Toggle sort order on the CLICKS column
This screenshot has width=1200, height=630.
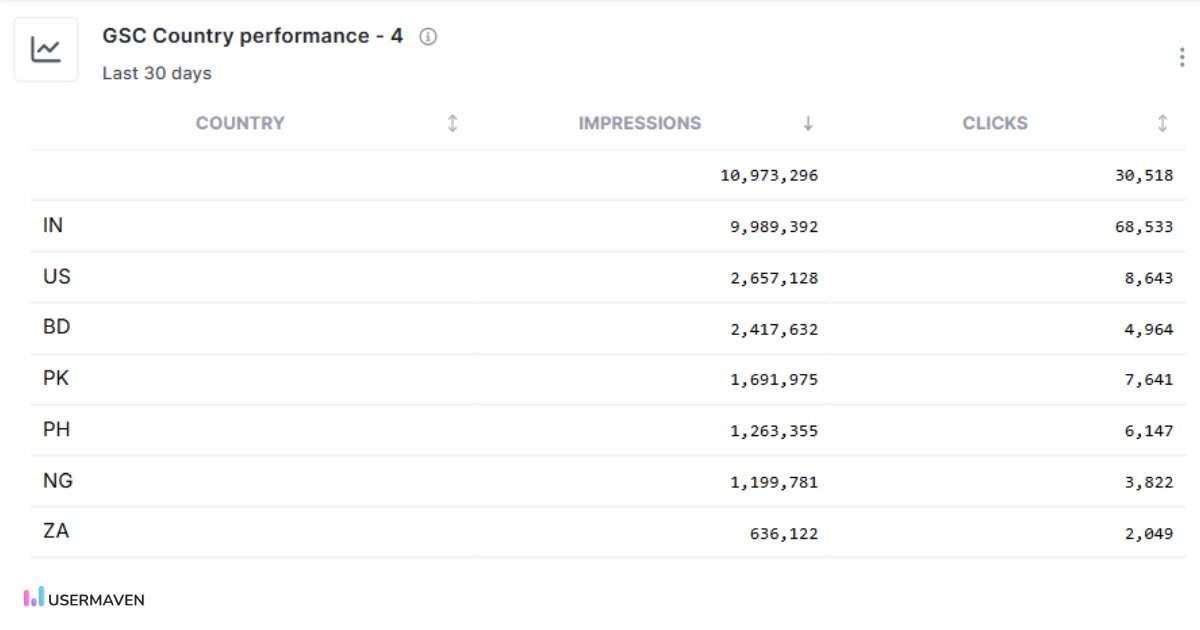click(1162, 122)
